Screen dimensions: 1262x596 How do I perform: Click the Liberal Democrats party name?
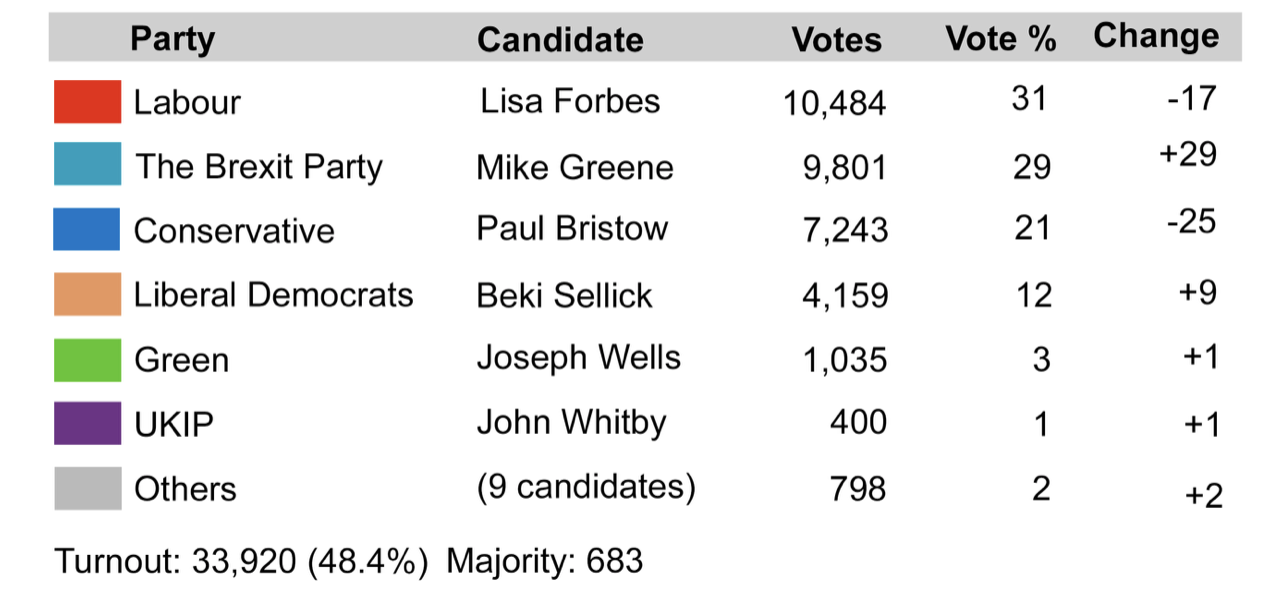coord(273,295)
